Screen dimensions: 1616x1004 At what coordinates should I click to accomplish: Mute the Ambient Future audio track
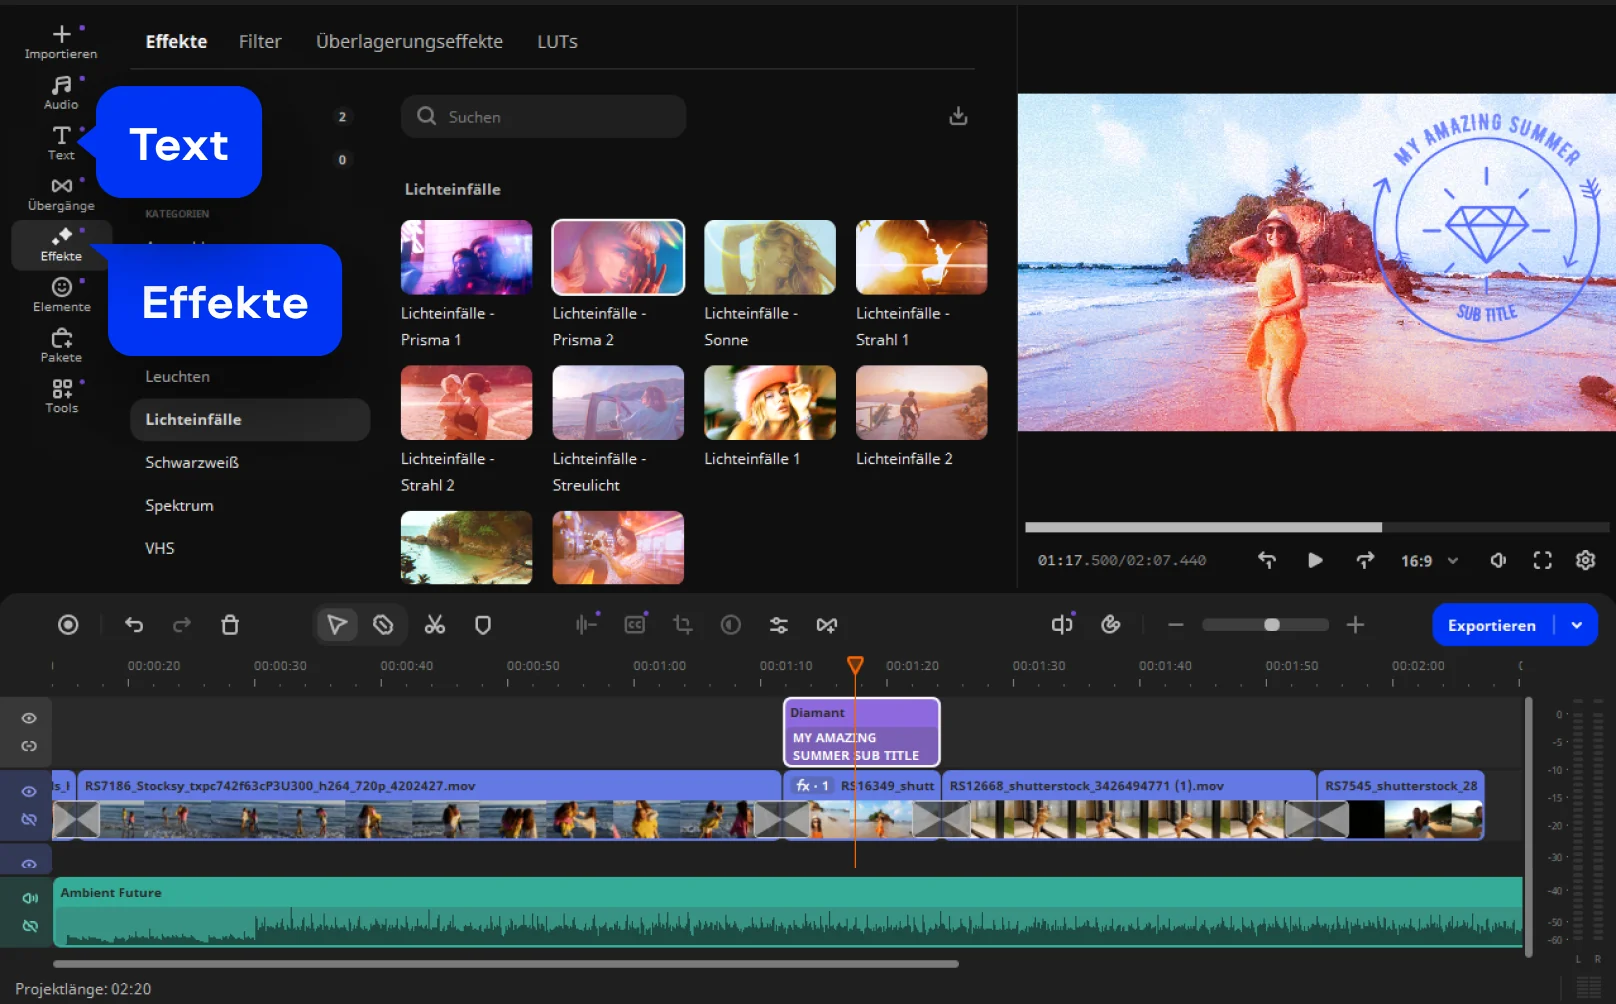30,898
